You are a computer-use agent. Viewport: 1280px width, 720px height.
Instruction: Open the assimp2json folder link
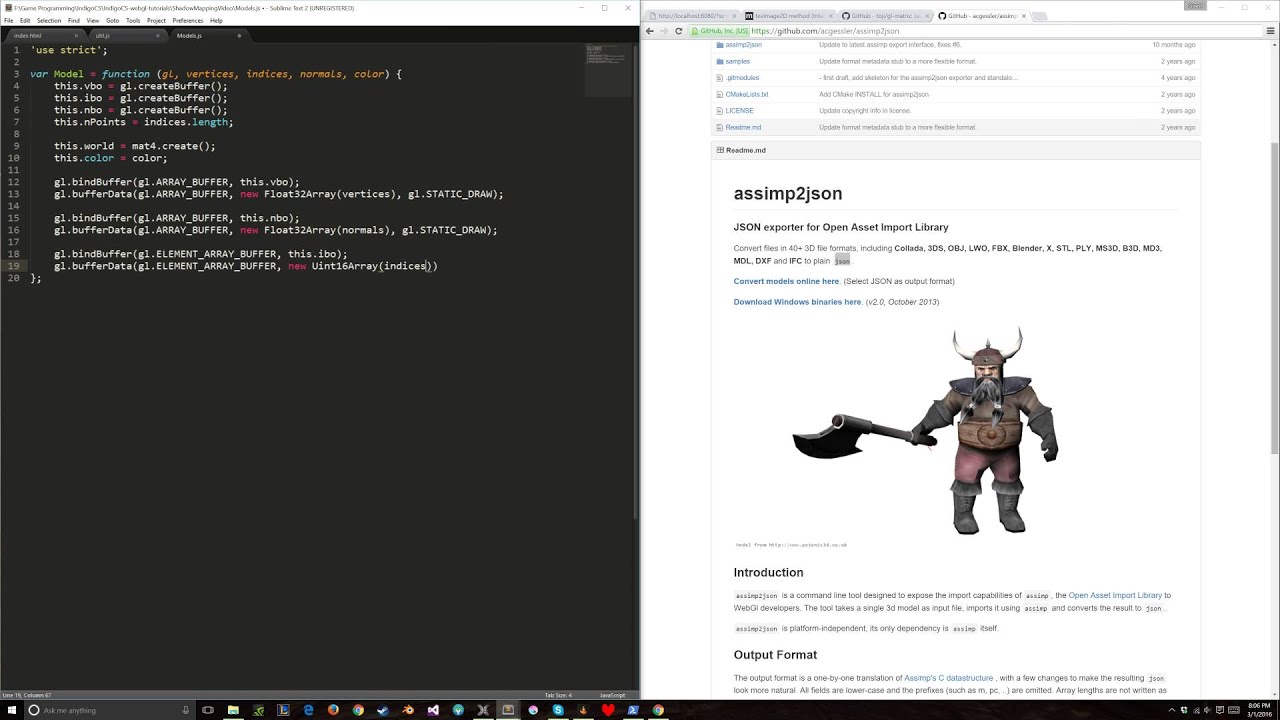click(x=743, y=45)
